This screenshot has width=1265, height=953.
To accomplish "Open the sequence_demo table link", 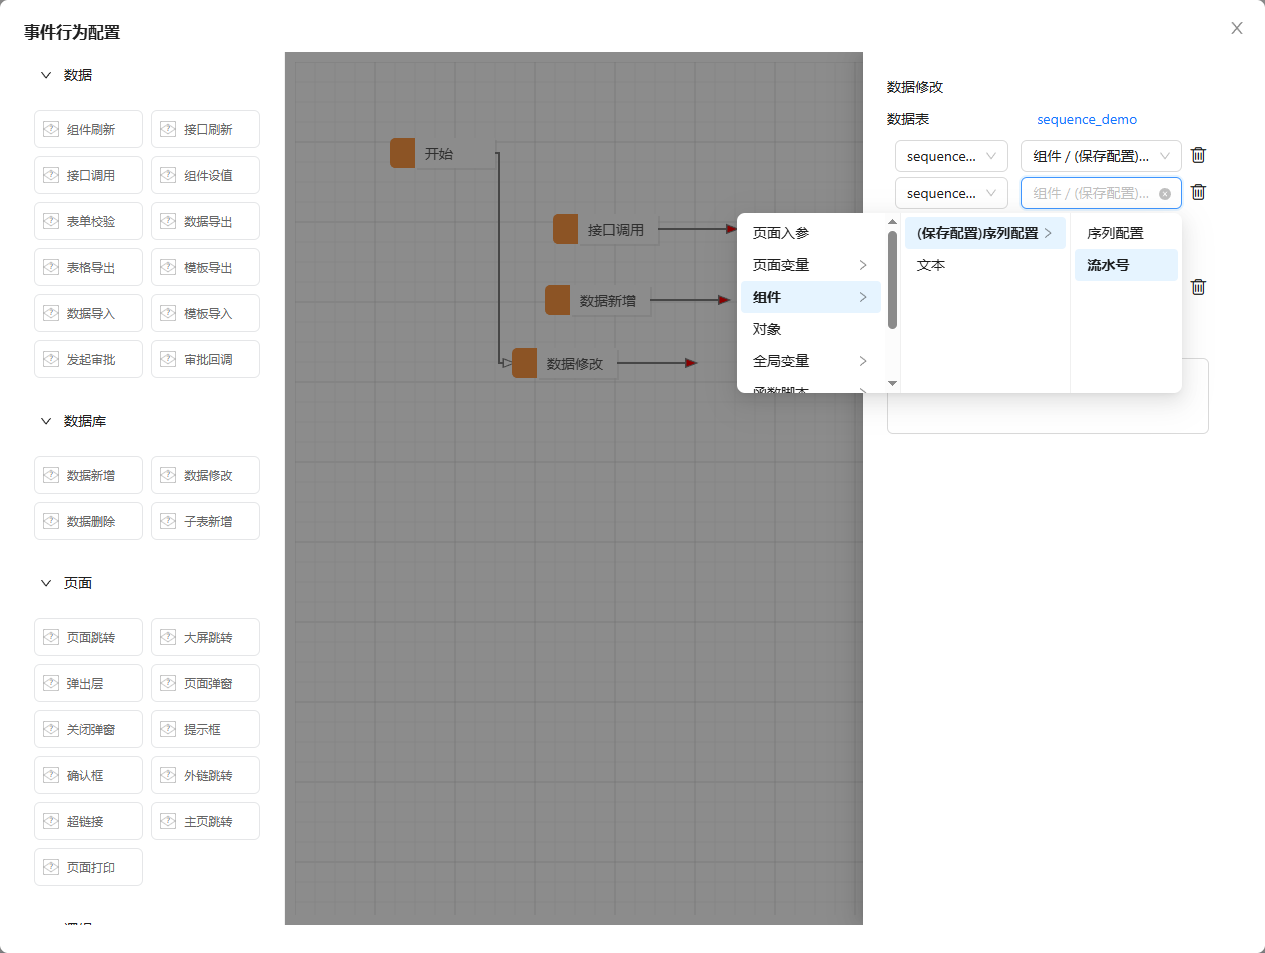I will pos(1086,119).
